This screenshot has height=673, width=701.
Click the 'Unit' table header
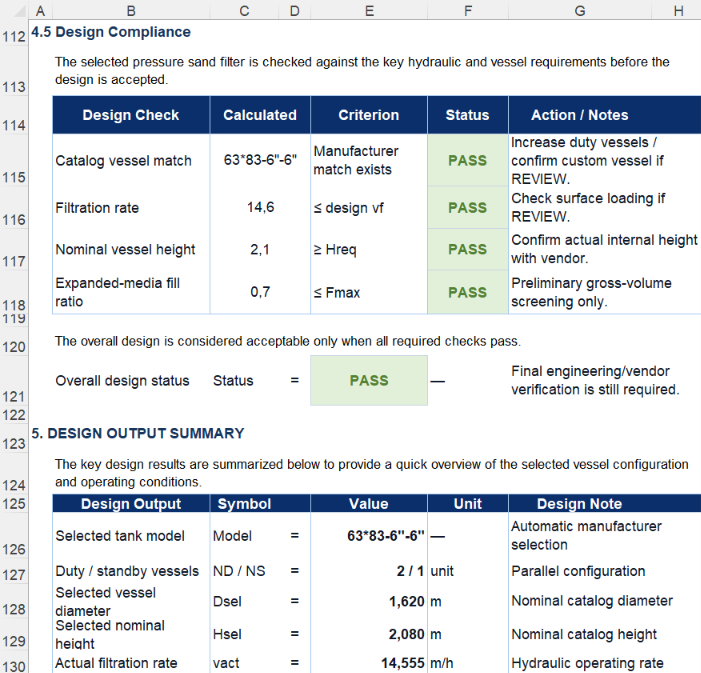click(468, 504)
